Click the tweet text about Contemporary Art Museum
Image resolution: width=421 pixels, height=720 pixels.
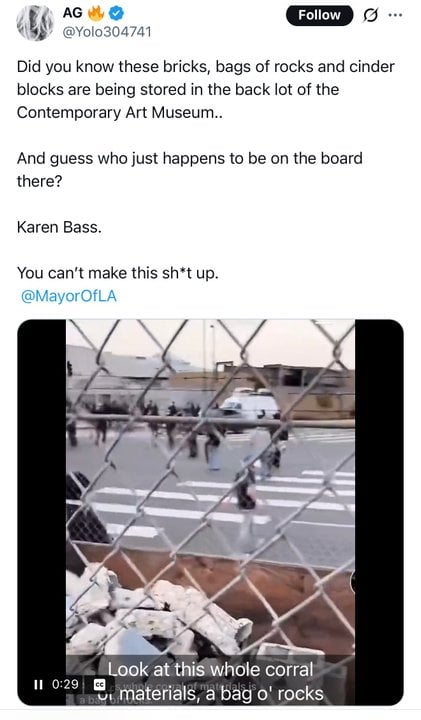tap(206, 90)
